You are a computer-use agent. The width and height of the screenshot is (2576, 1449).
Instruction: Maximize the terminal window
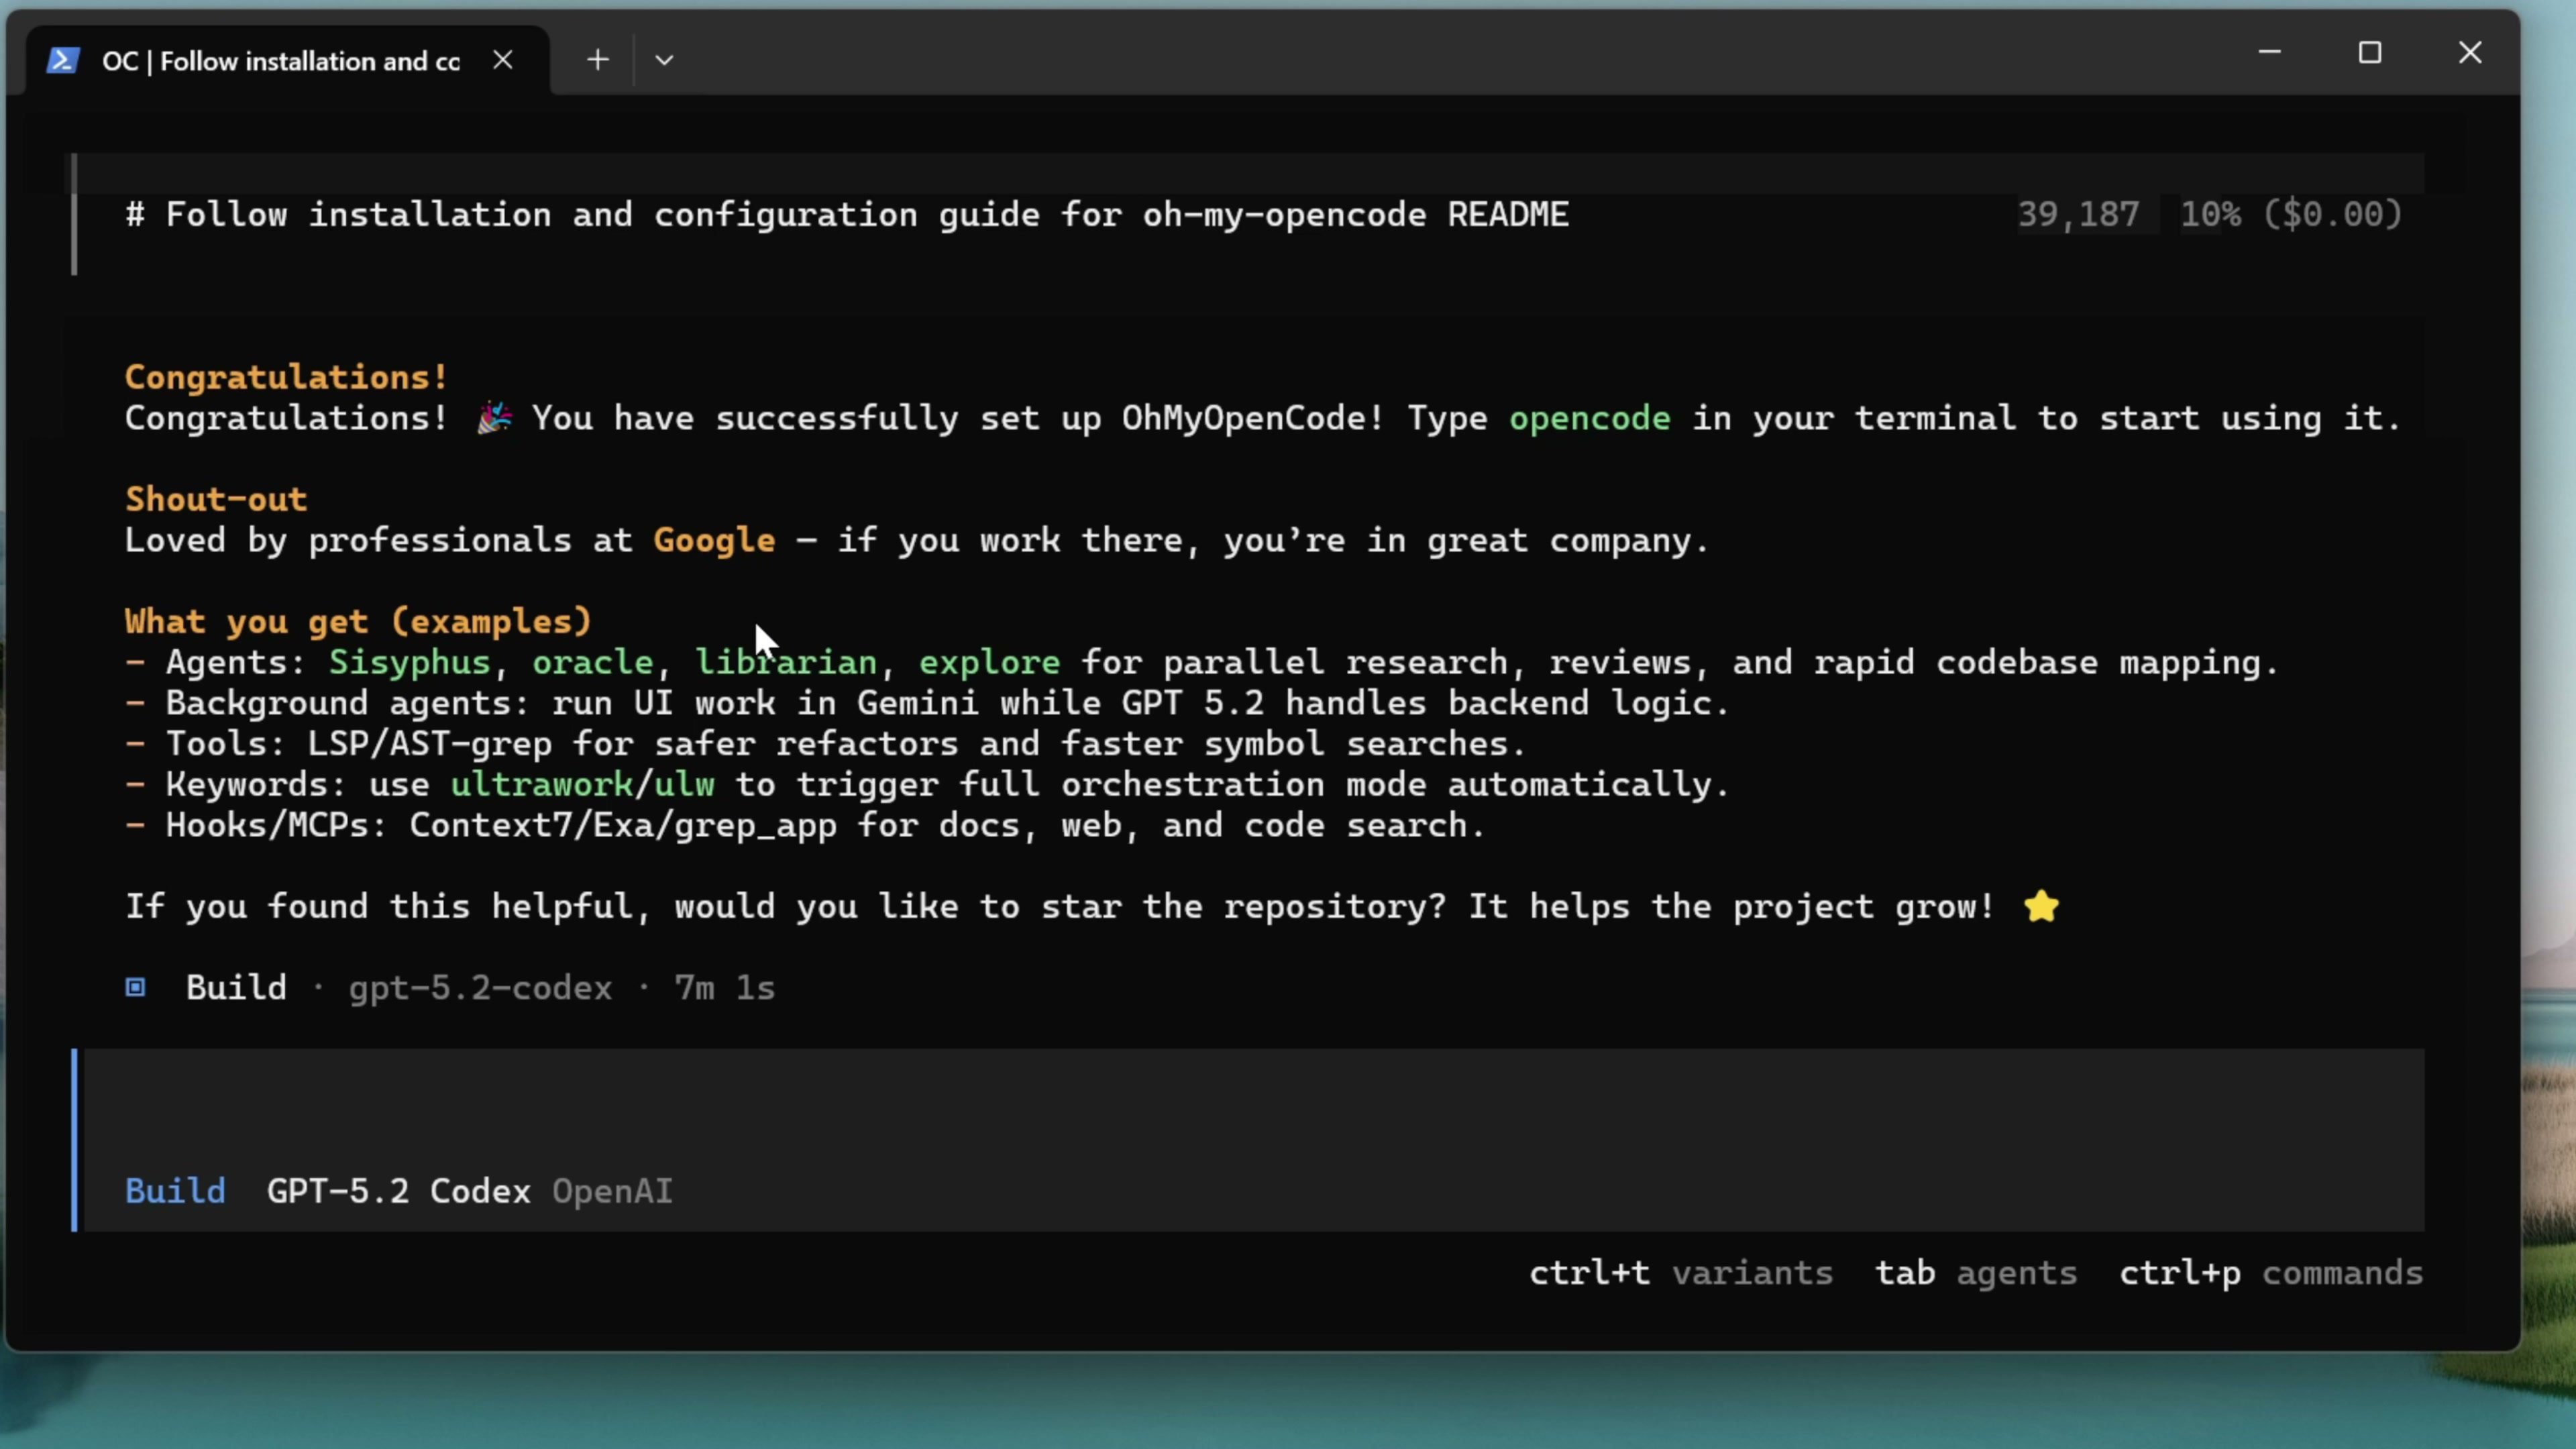pyautogui.click(x=2370, y=52)
